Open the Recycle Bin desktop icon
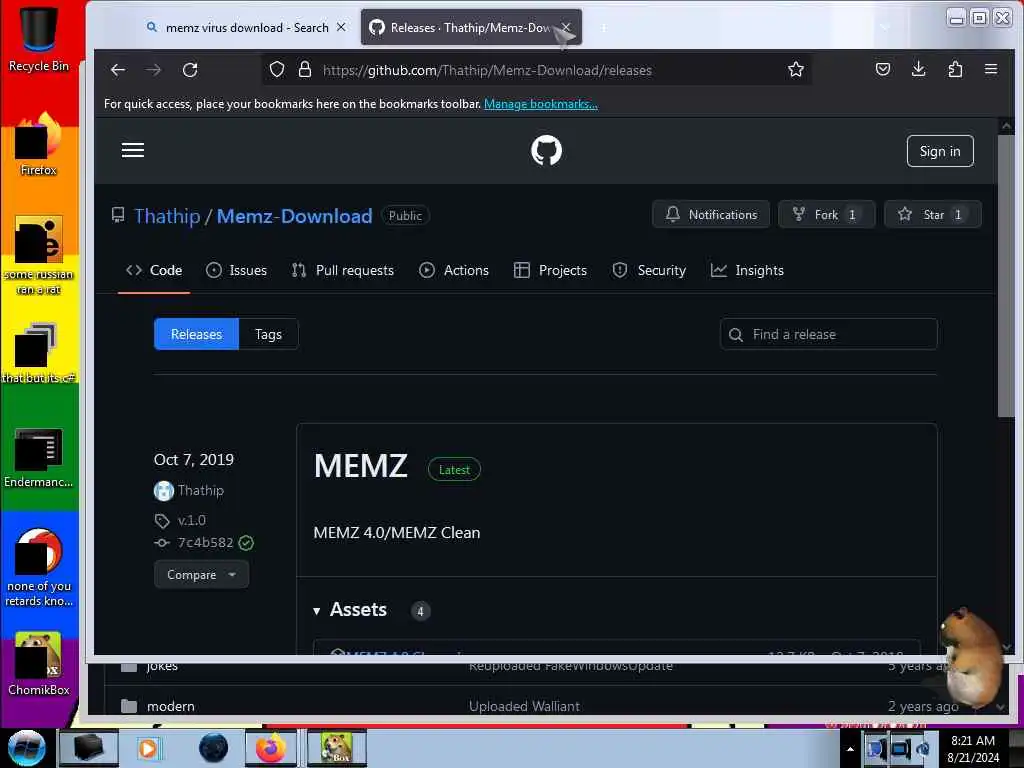 click(39, 37)
